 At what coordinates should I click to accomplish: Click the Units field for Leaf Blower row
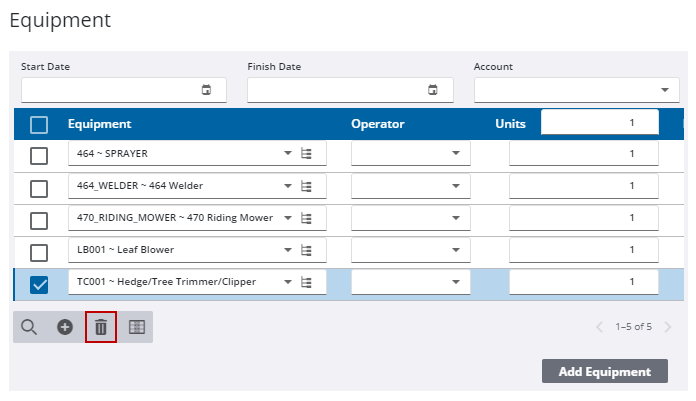click(x=583, y=250)
